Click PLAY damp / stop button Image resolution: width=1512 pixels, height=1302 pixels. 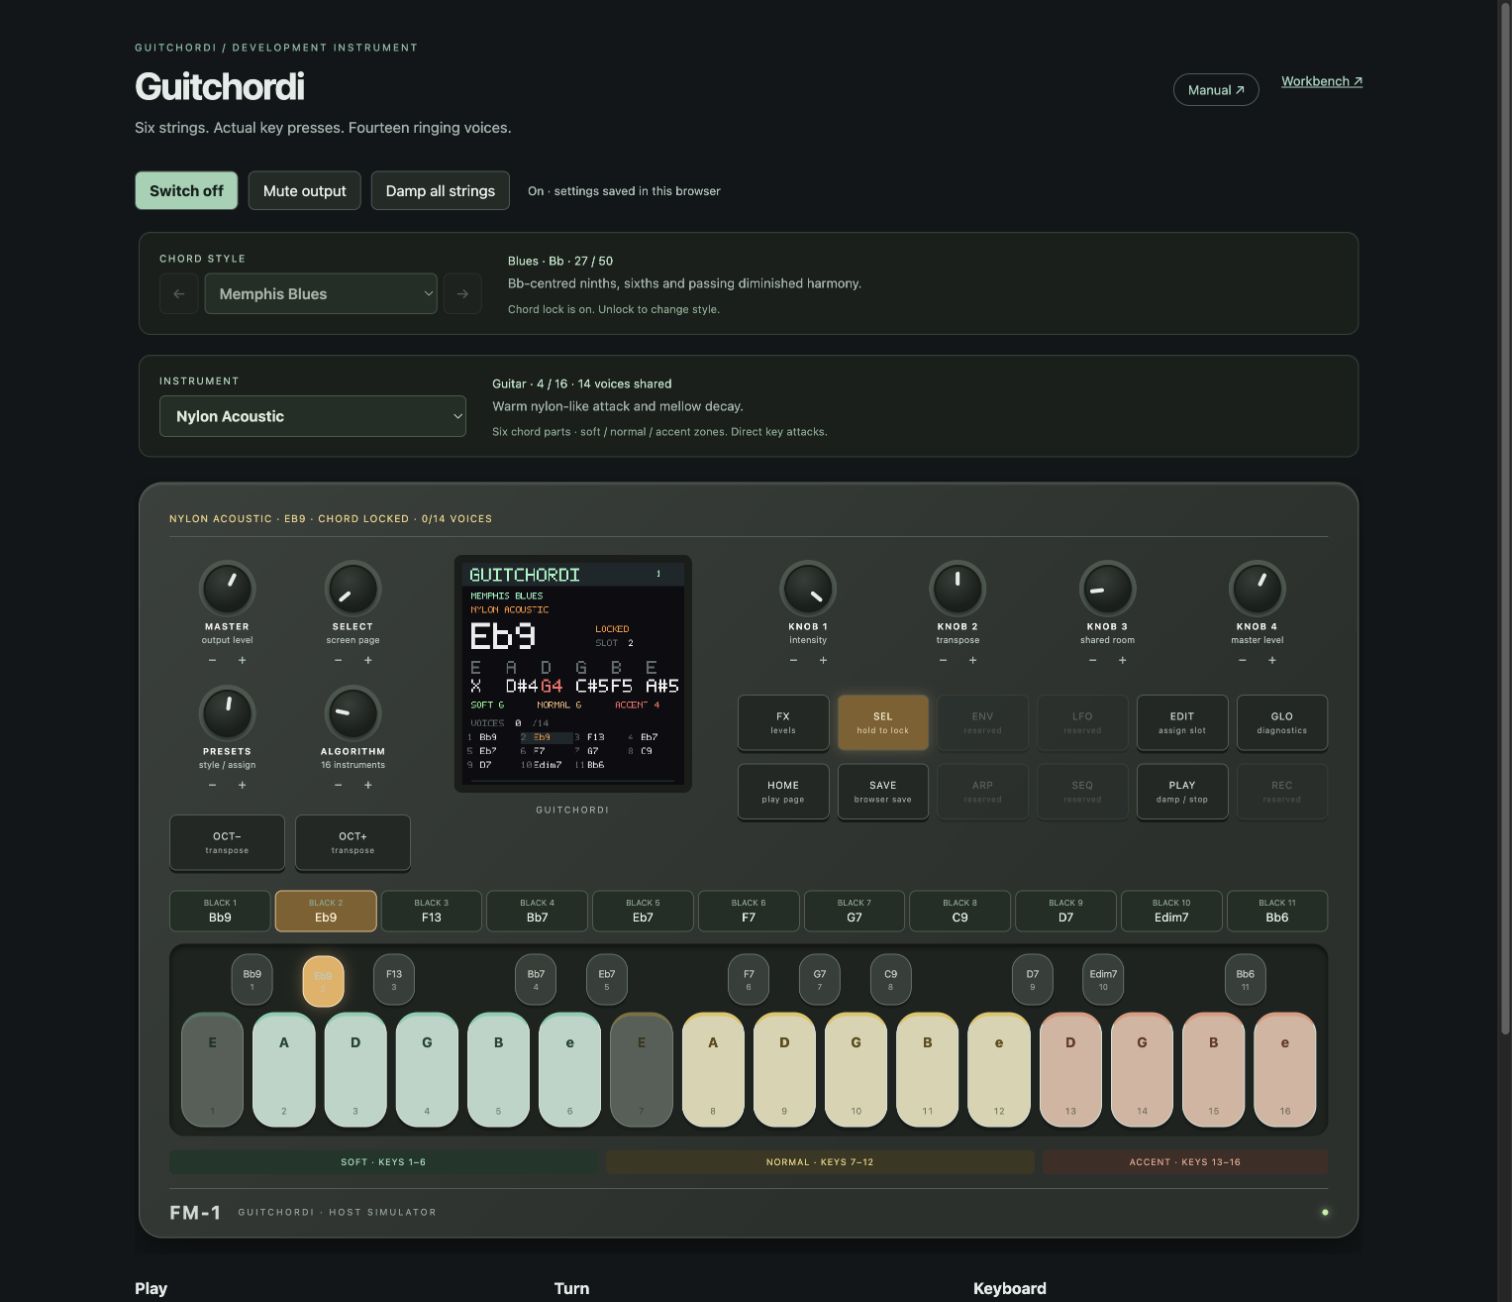tap(1182, 791)
